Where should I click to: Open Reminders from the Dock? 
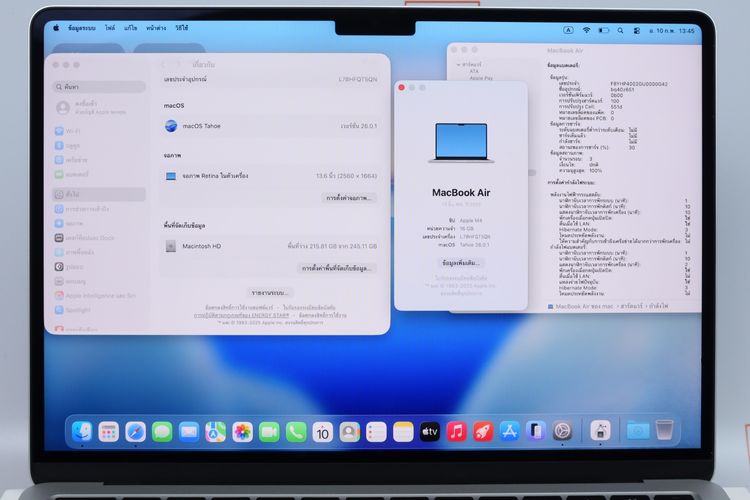[376, 432]
